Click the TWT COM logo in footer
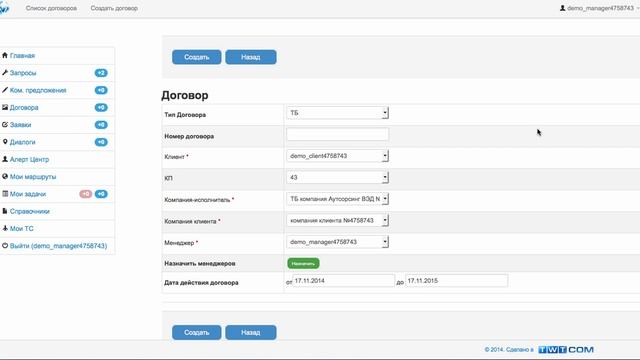 566,349
